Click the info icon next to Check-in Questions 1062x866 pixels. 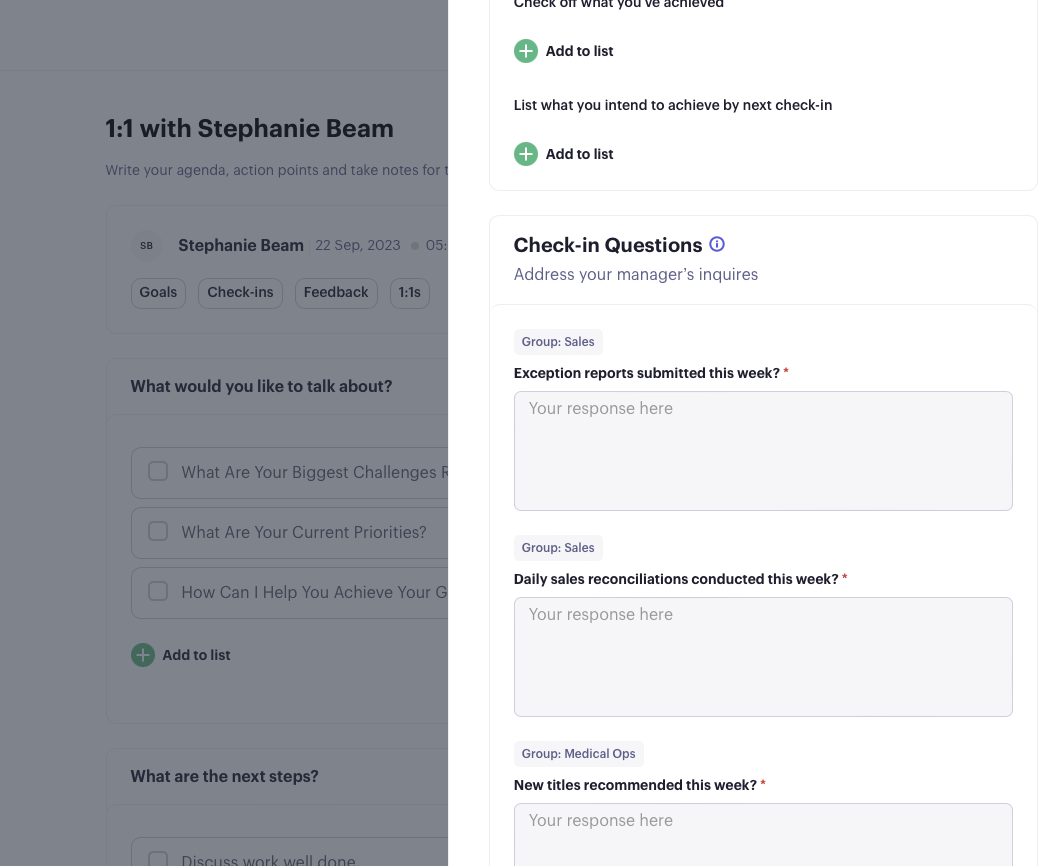click(717, 244)
